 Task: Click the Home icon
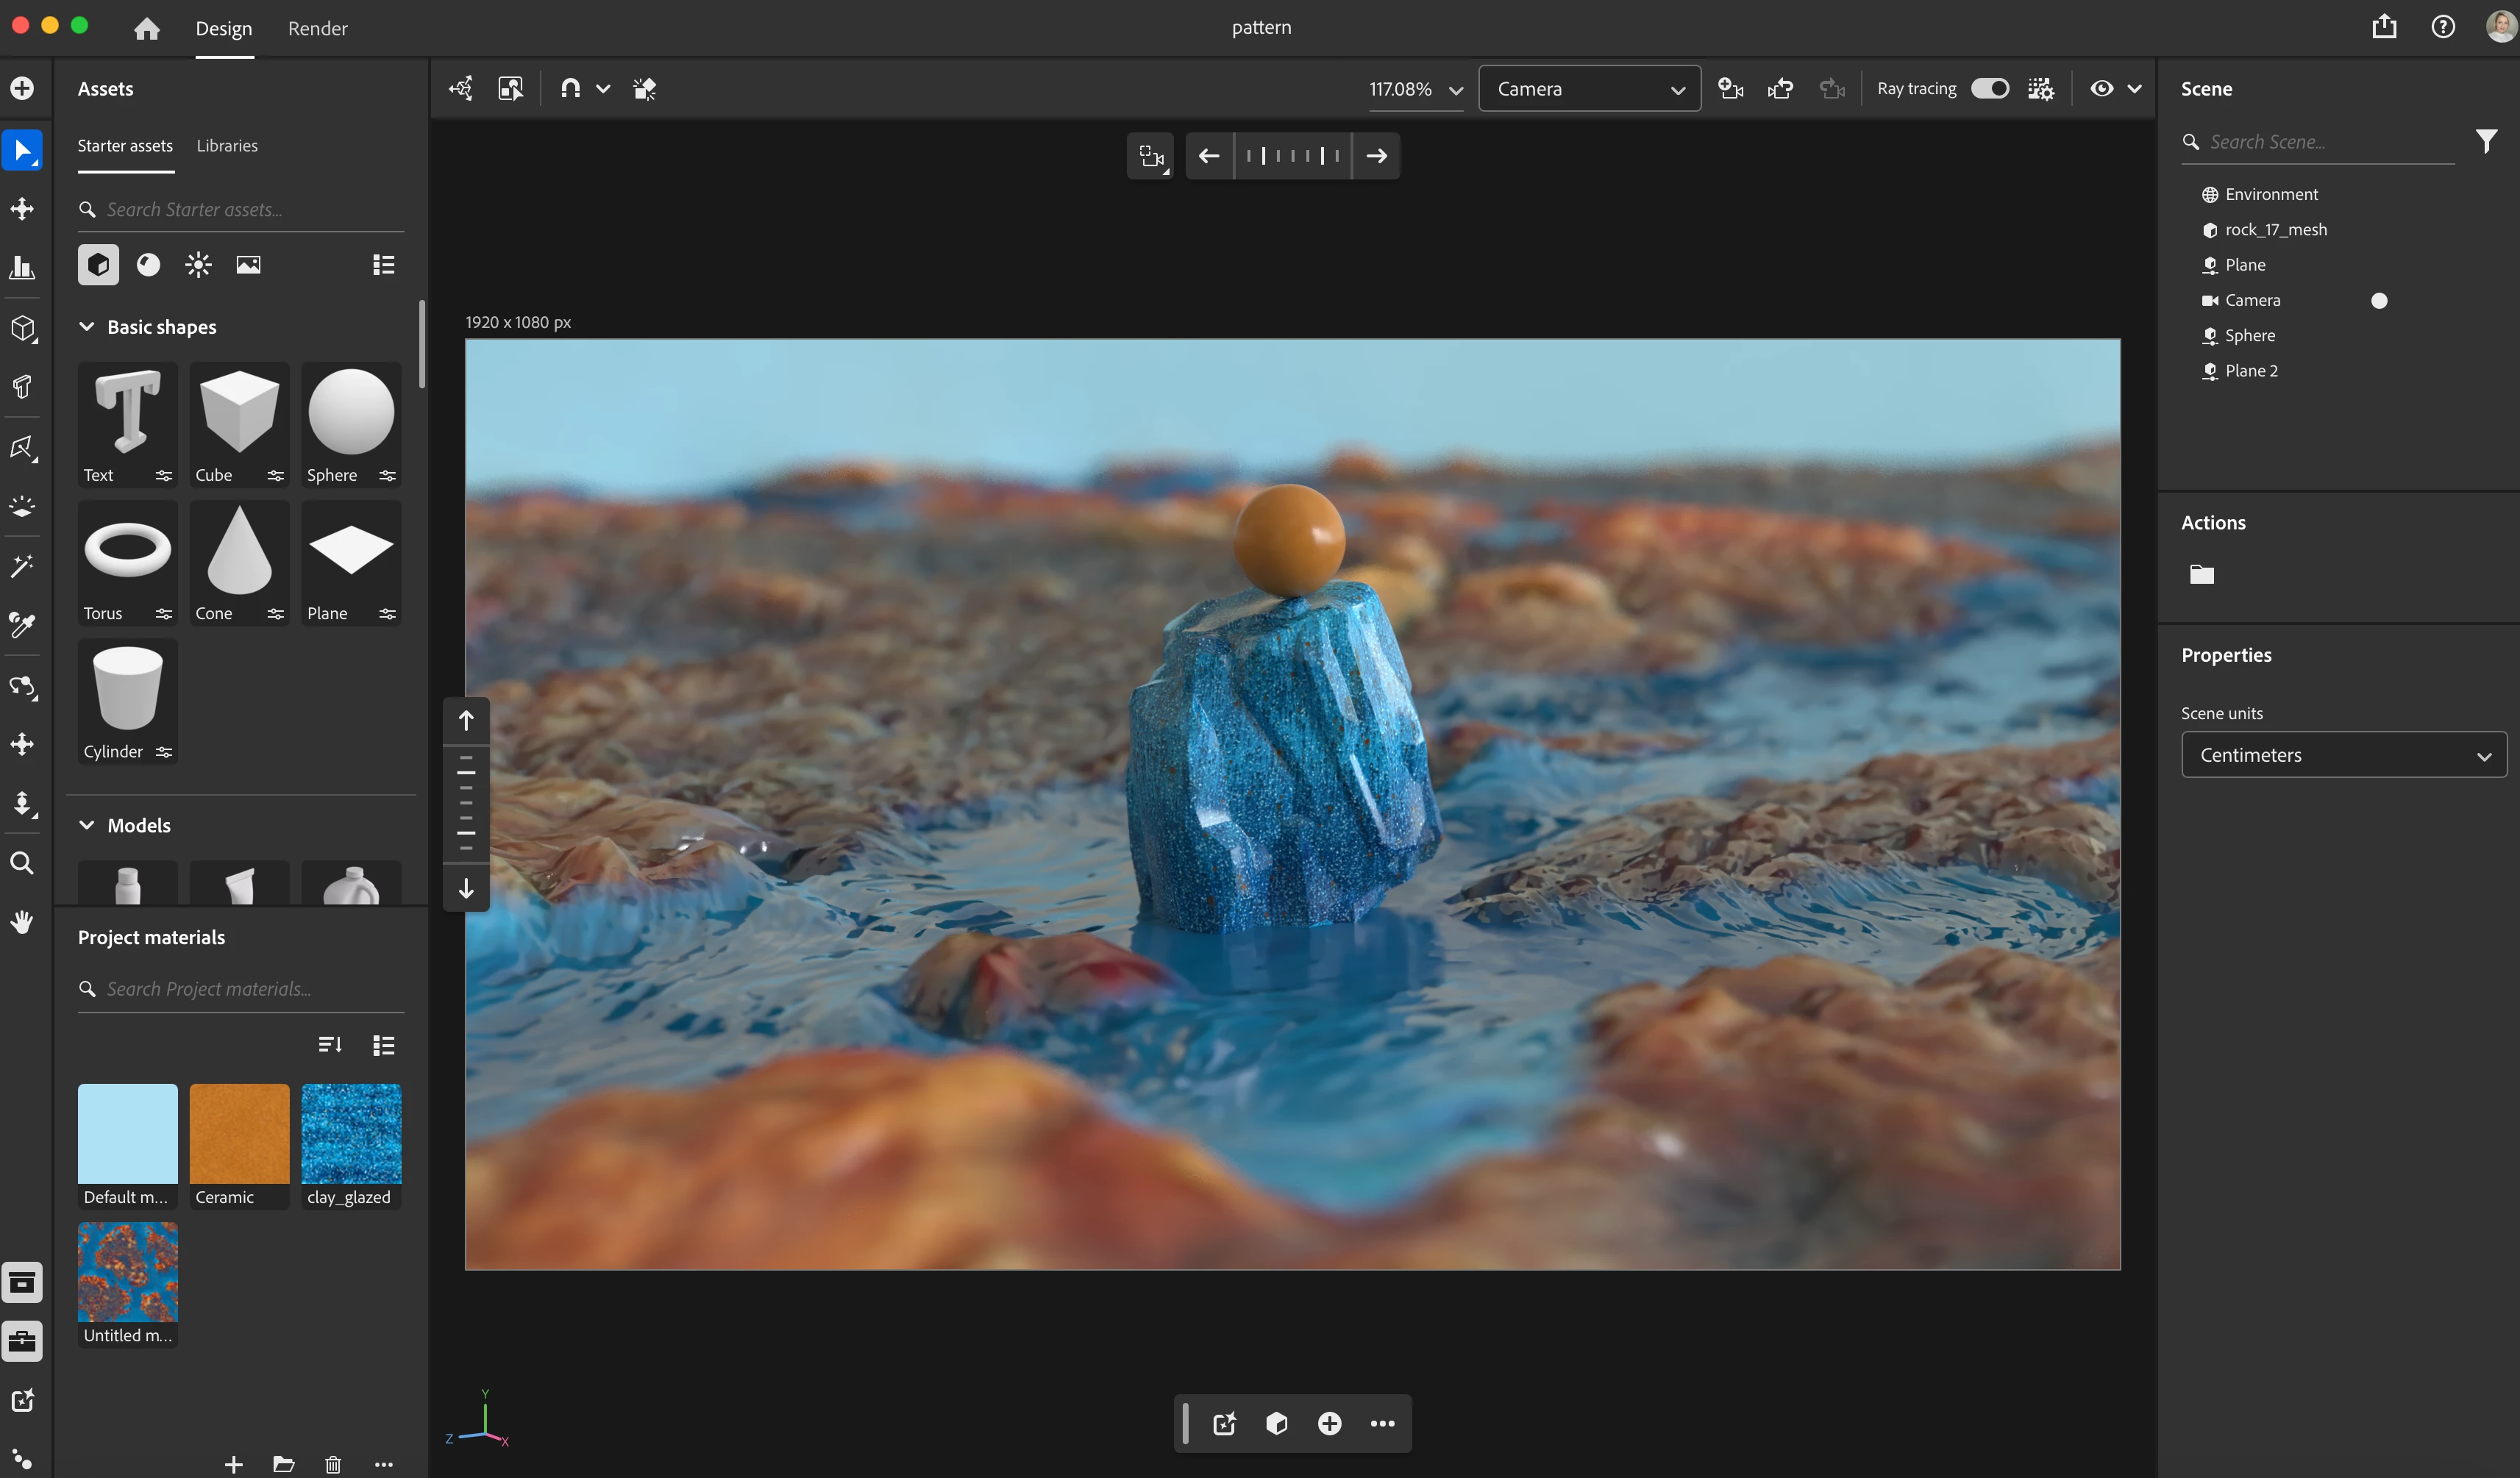pyautogui.click(x=147, y=28)
